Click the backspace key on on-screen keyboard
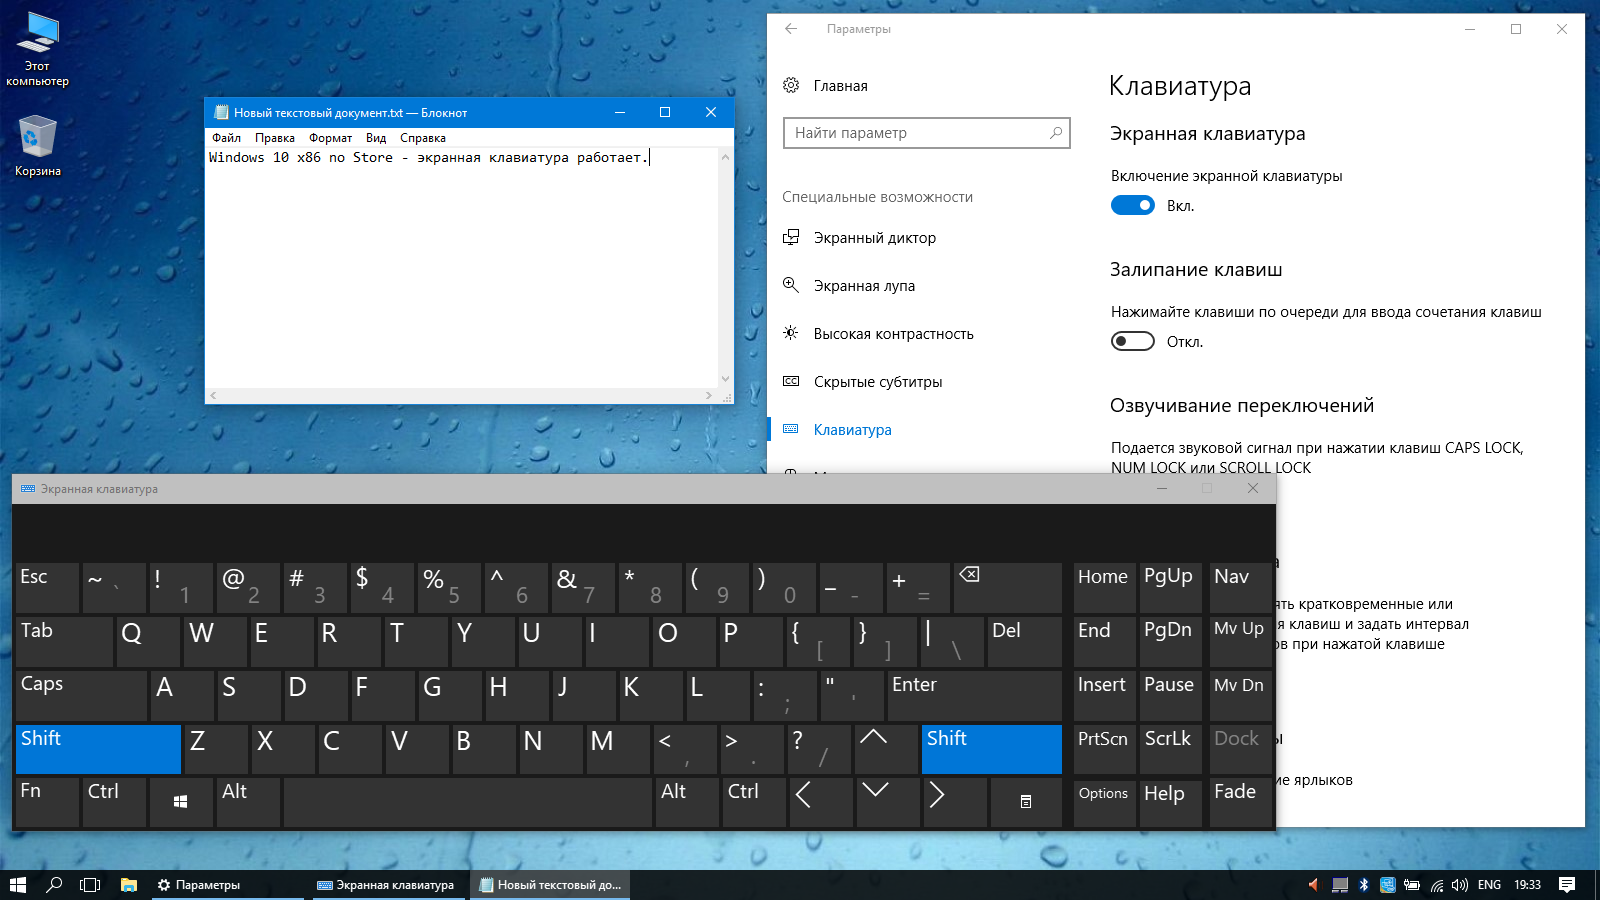This screenshot has width=1600, height=900. click(x=1007, y=588)
